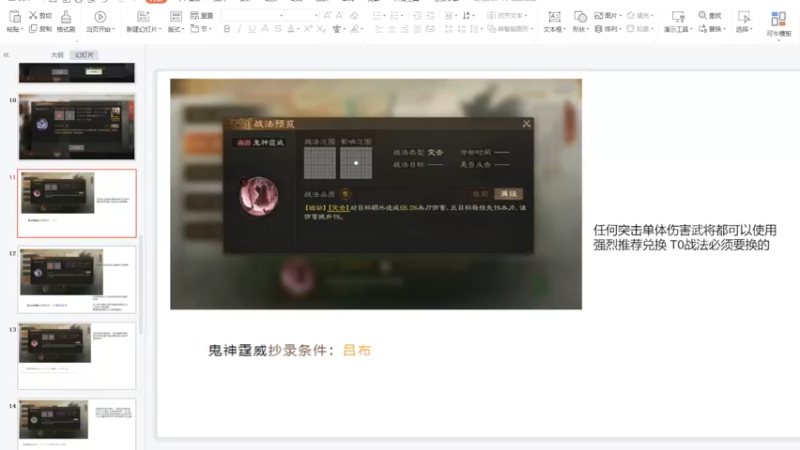Toggle text shadow S button
The height and width of the screenshot is (450, 800).
[x=278, y=29]
